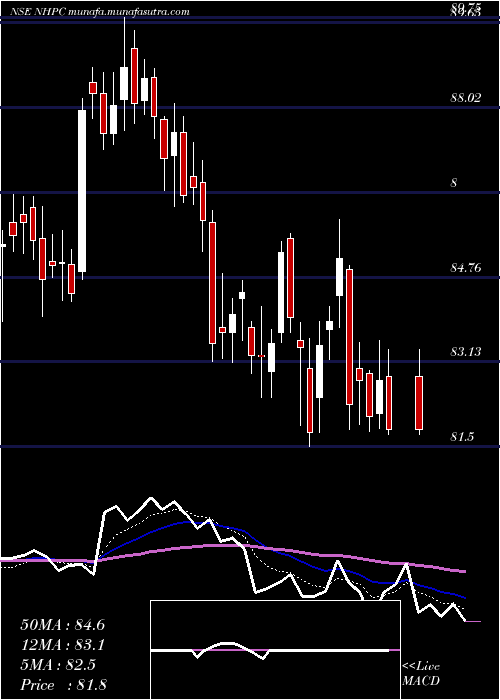Screen dimensions: 500x700
Task: Select the 88.02 price level label
Action: pos(466,98)
